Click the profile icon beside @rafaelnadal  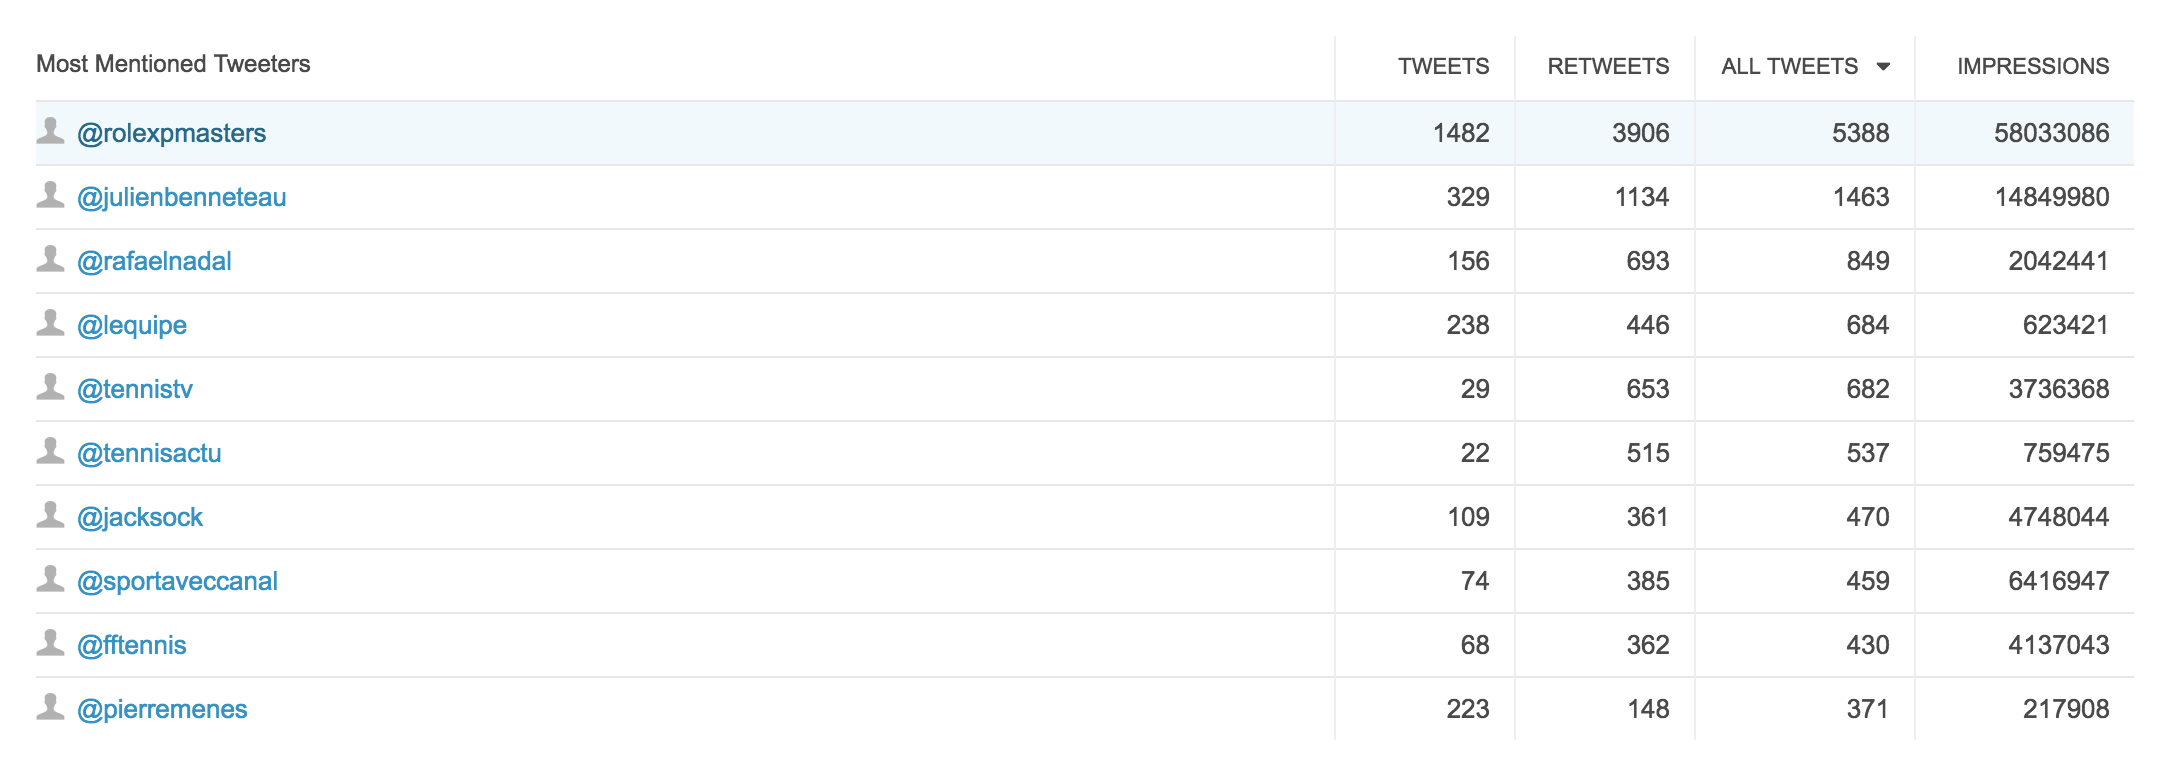click(x=50, y=259)
